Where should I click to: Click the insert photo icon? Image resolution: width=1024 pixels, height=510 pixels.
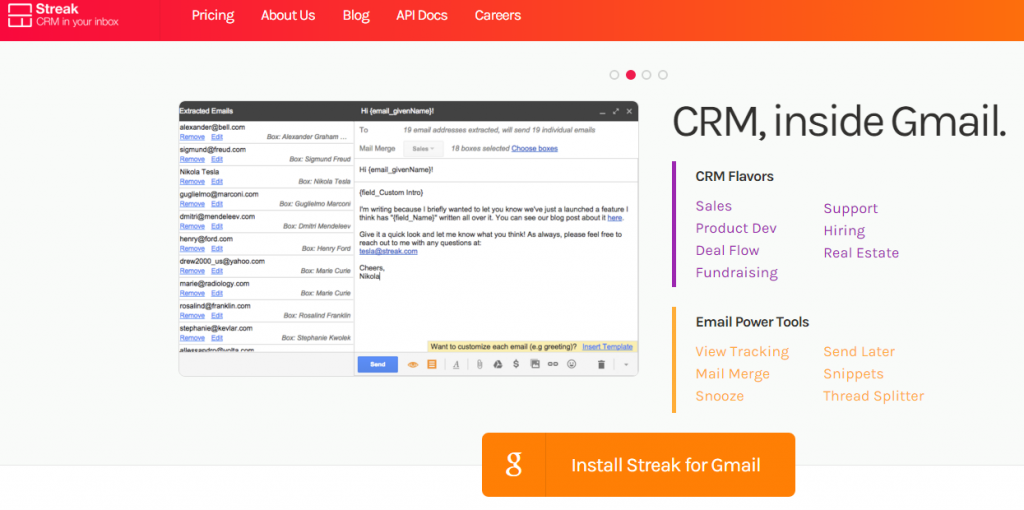point(535,365)
